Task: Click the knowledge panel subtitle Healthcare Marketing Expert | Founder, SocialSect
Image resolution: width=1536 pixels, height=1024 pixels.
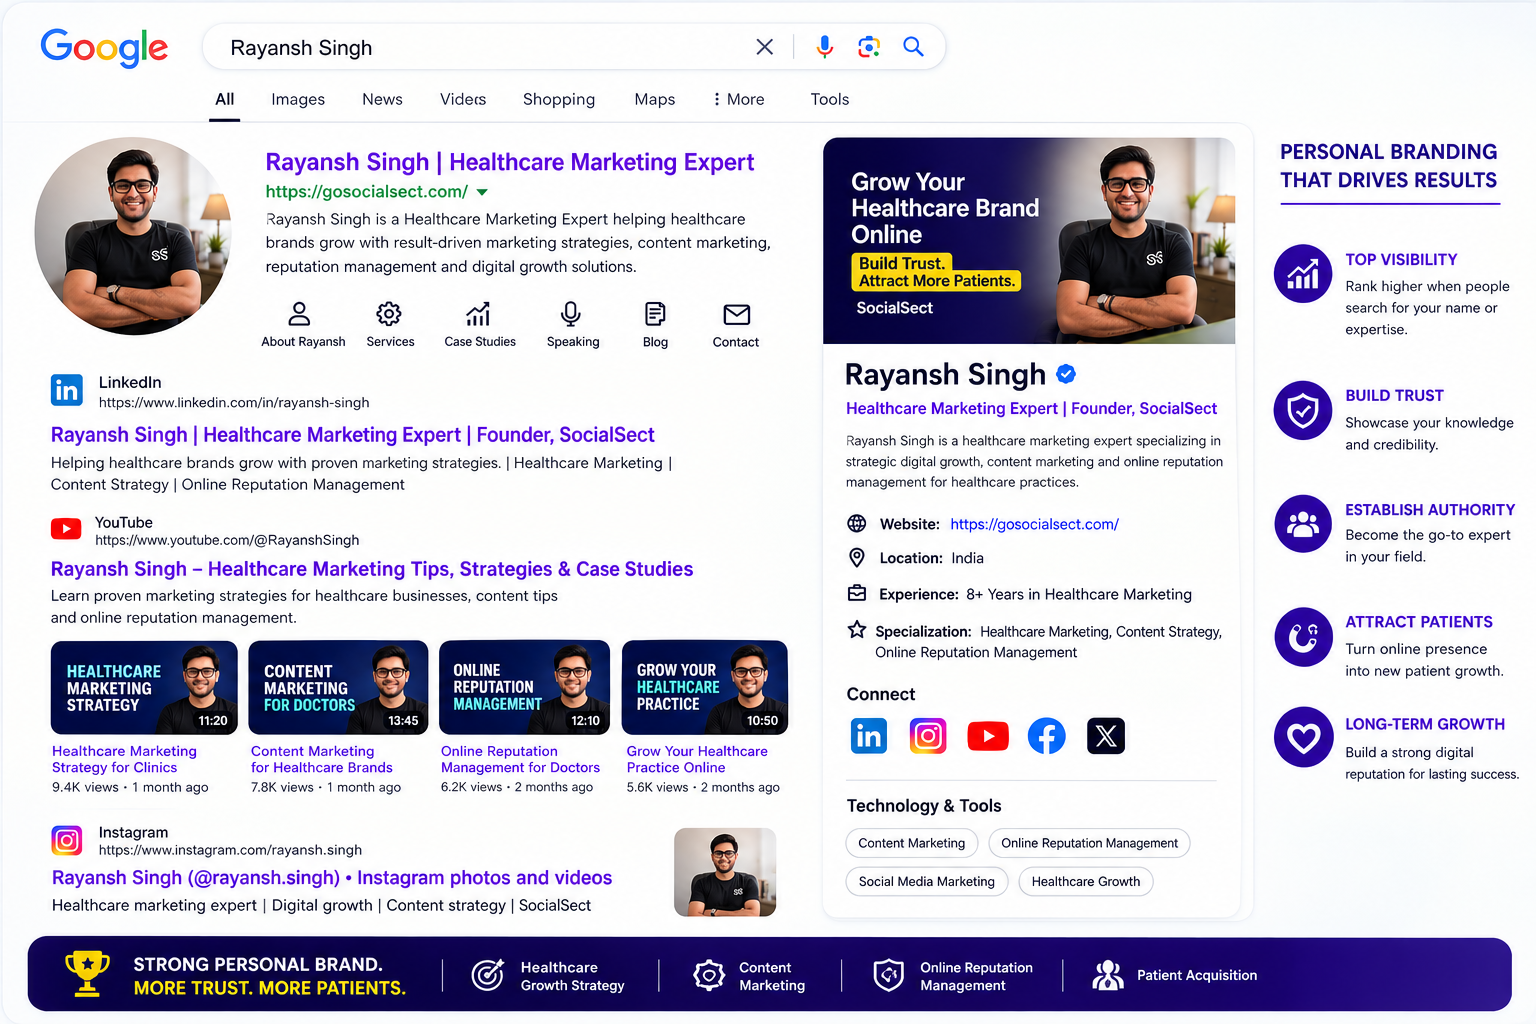Action: pyautogui.click(x=1031, y=408)
